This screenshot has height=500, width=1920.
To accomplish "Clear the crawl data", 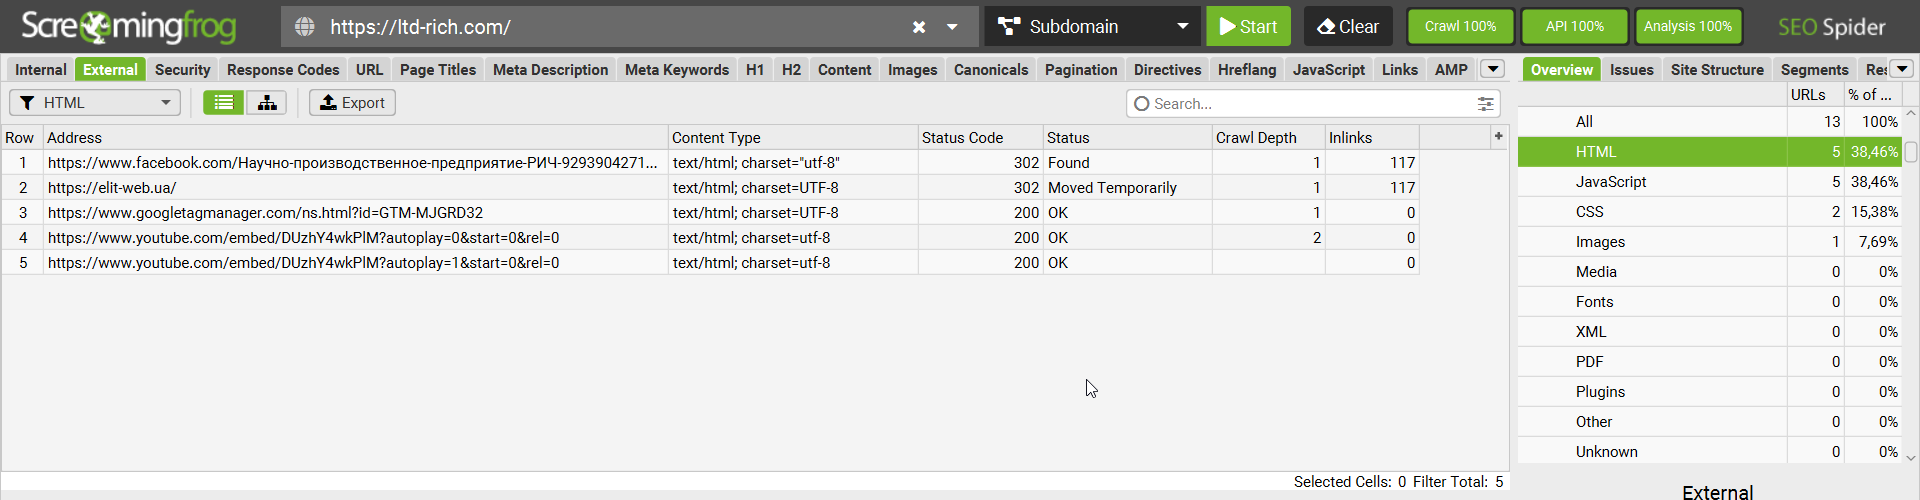I will (1348, 26).
